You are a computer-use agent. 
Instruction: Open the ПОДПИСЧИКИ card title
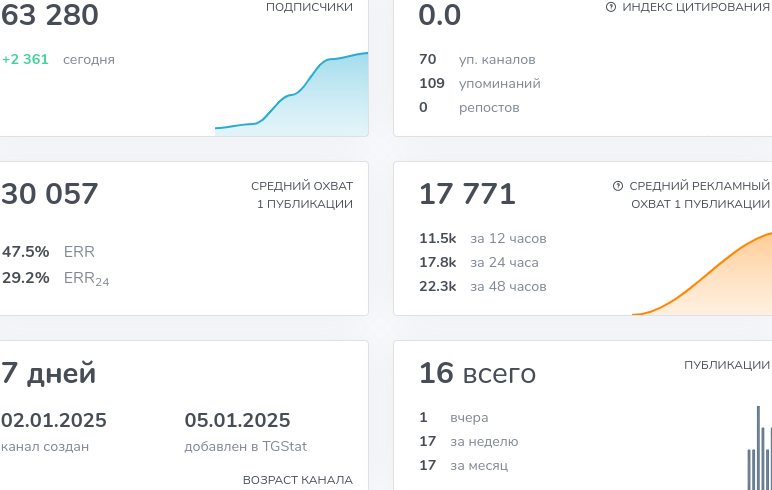[x=309, y=7]
